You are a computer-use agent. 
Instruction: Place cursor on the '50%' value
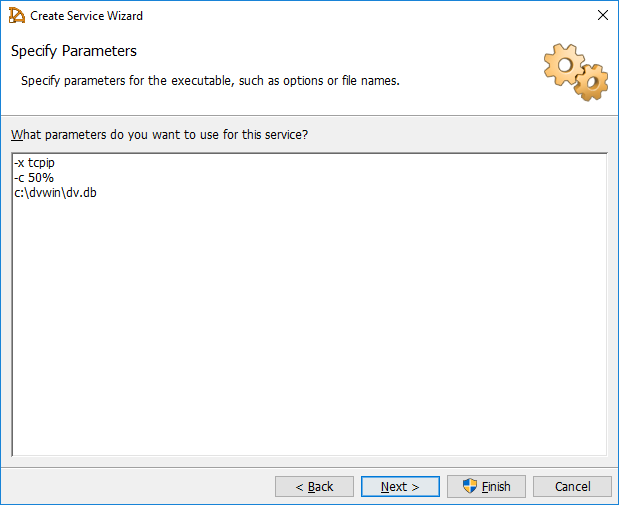click(41, 177)
